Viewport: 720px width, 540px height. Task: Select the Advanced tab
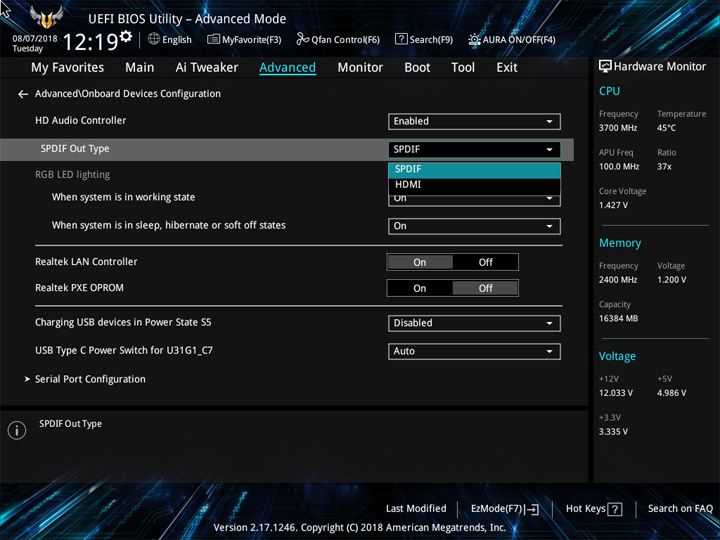(287, 68)
